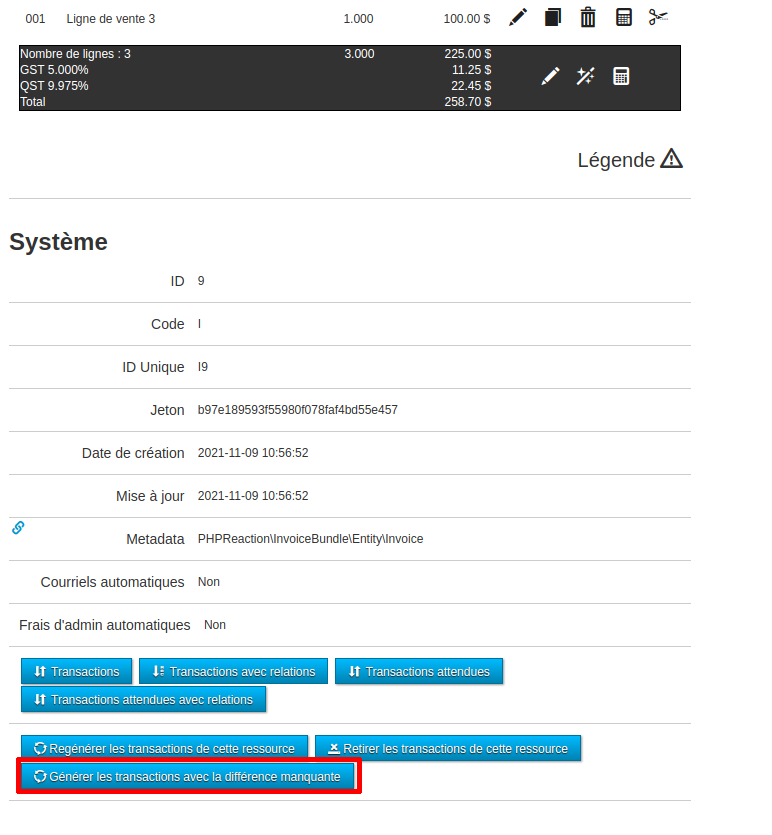The width and height of the screenshot is (772, 835).
Task: Click the calculator icon on line 001
Action: tap(623, 18)
